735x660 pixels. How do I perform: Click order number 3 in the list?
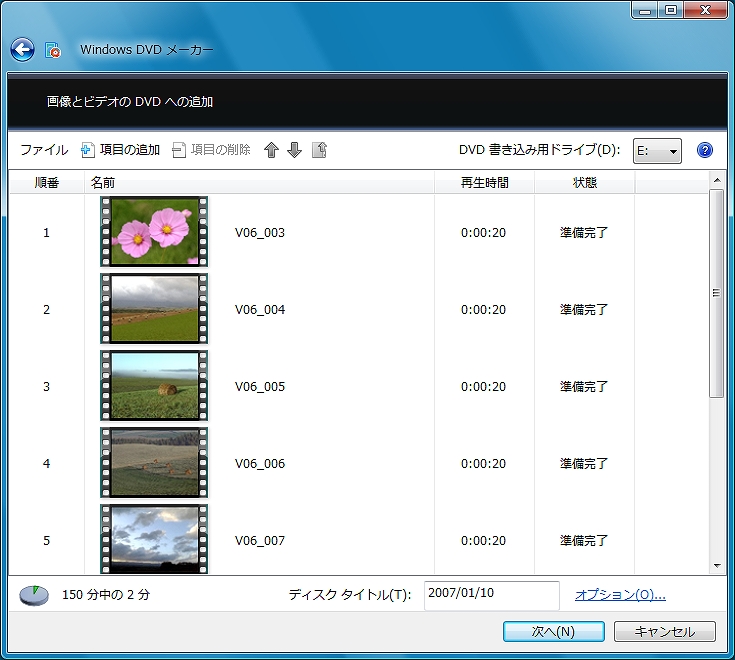pos(46,386)
